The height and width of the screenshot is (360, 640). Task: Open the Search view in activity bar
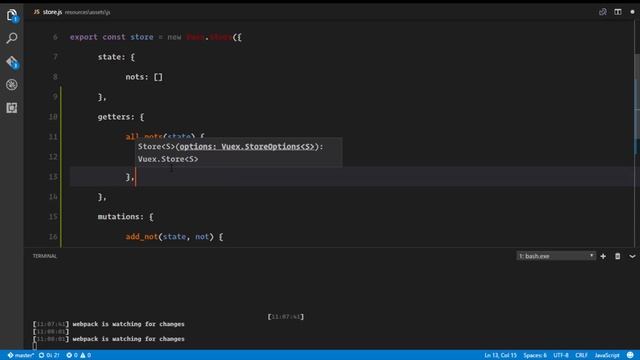tap(12, 38)
